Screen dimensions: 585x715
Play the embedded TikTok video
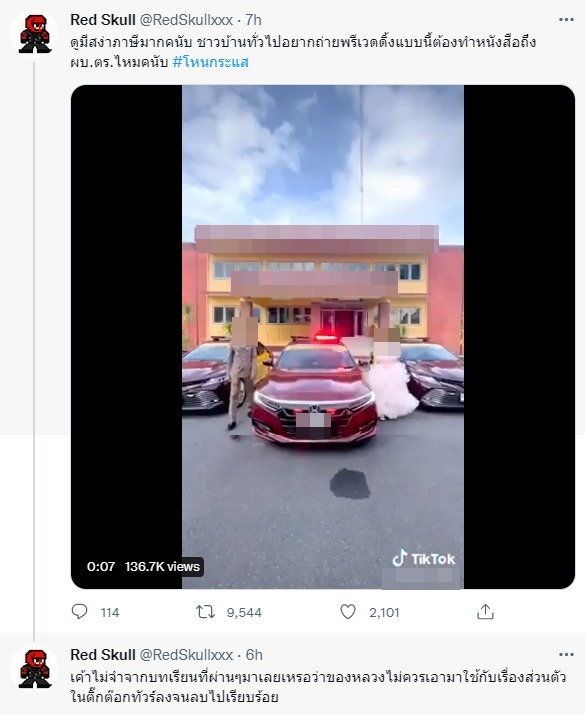(x=323, y=337)
